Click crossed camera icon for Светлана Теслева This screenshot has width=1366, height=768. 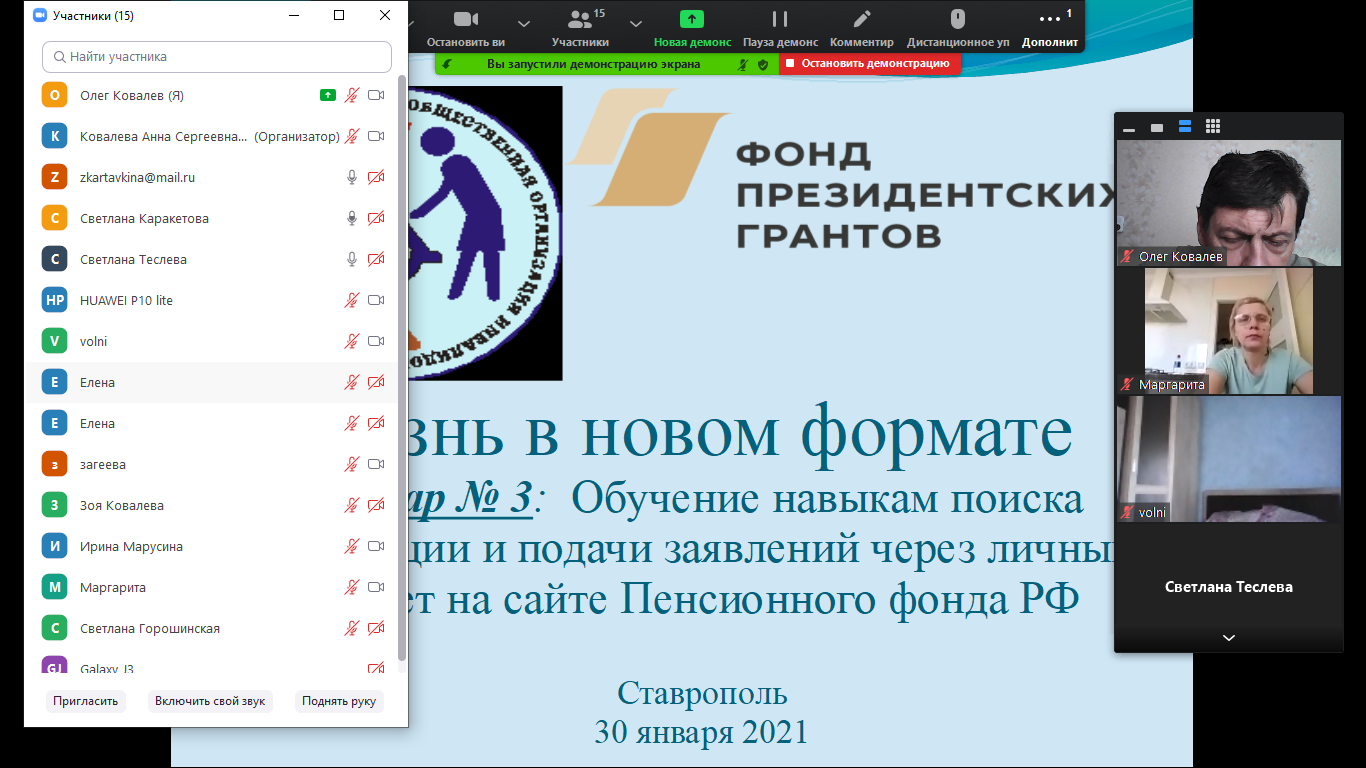click(376, 259)
